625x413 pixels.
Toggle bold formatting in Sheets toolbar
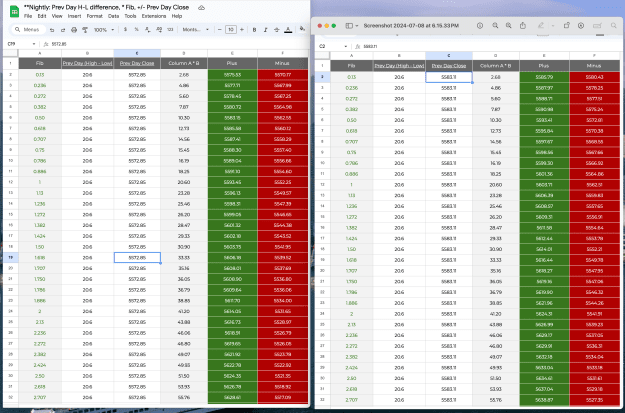tap(254, 30)
